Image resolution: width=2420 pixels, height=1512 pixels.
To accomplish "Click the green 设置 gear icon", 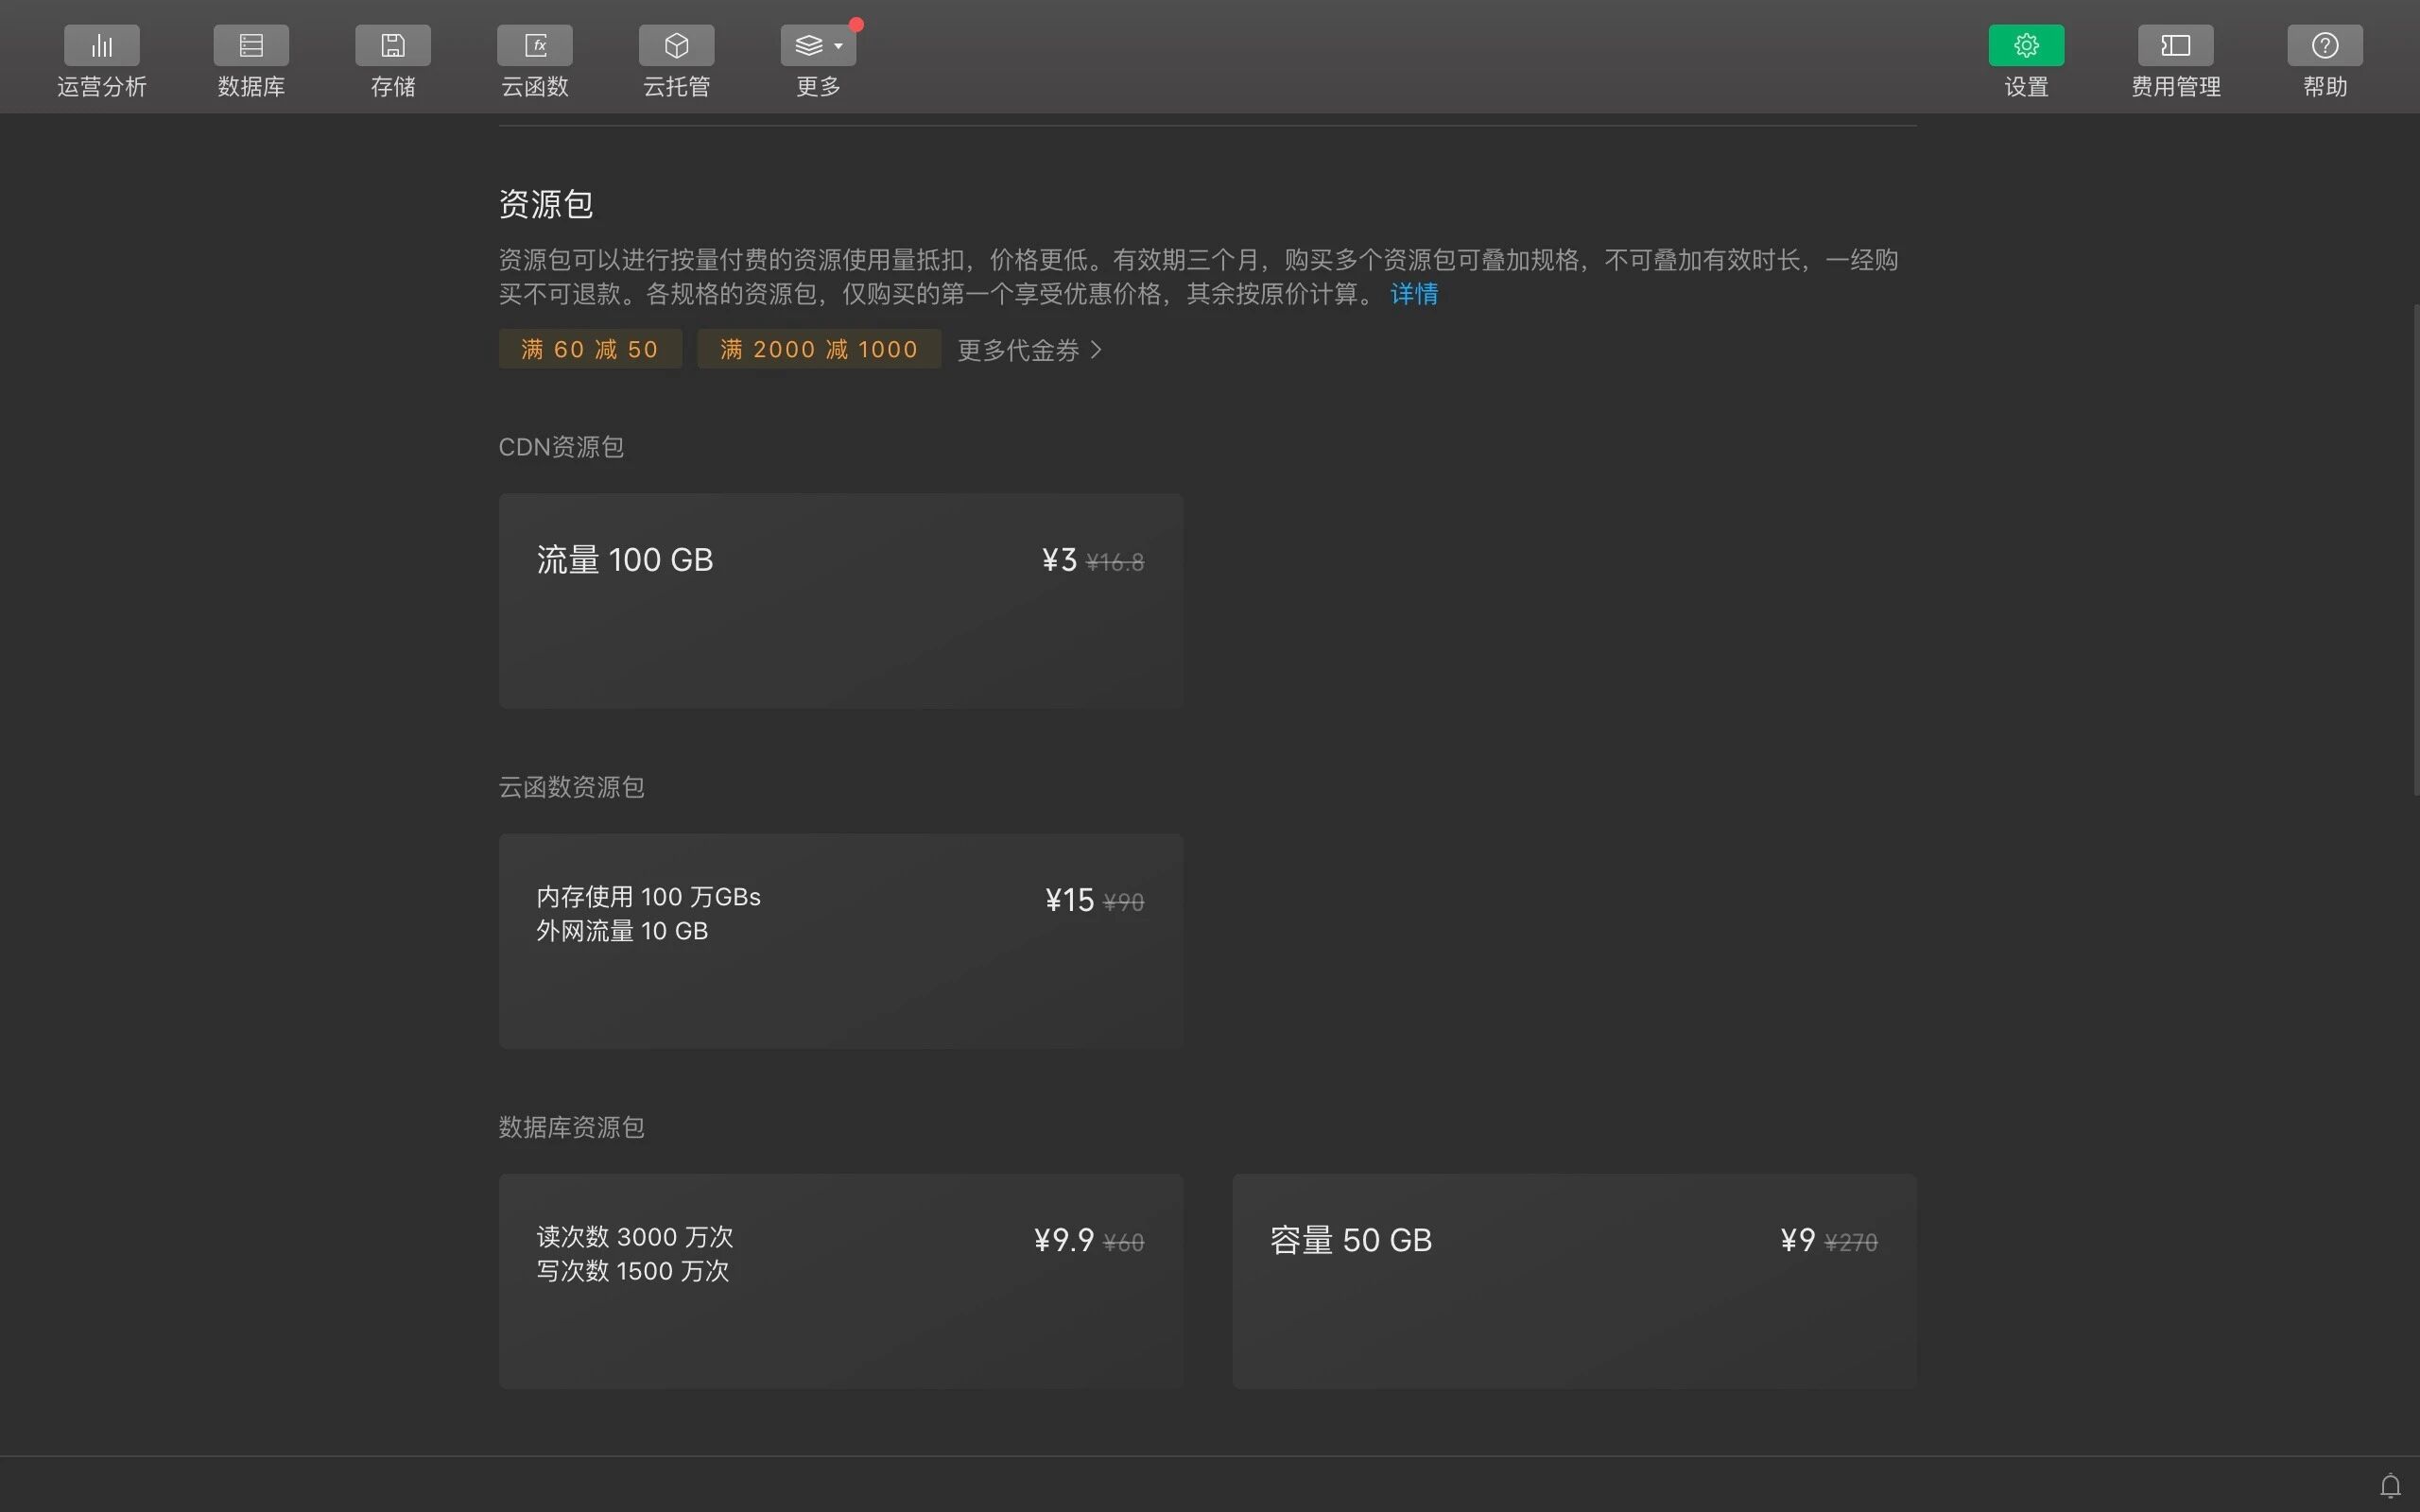I will pos(2025,46).
